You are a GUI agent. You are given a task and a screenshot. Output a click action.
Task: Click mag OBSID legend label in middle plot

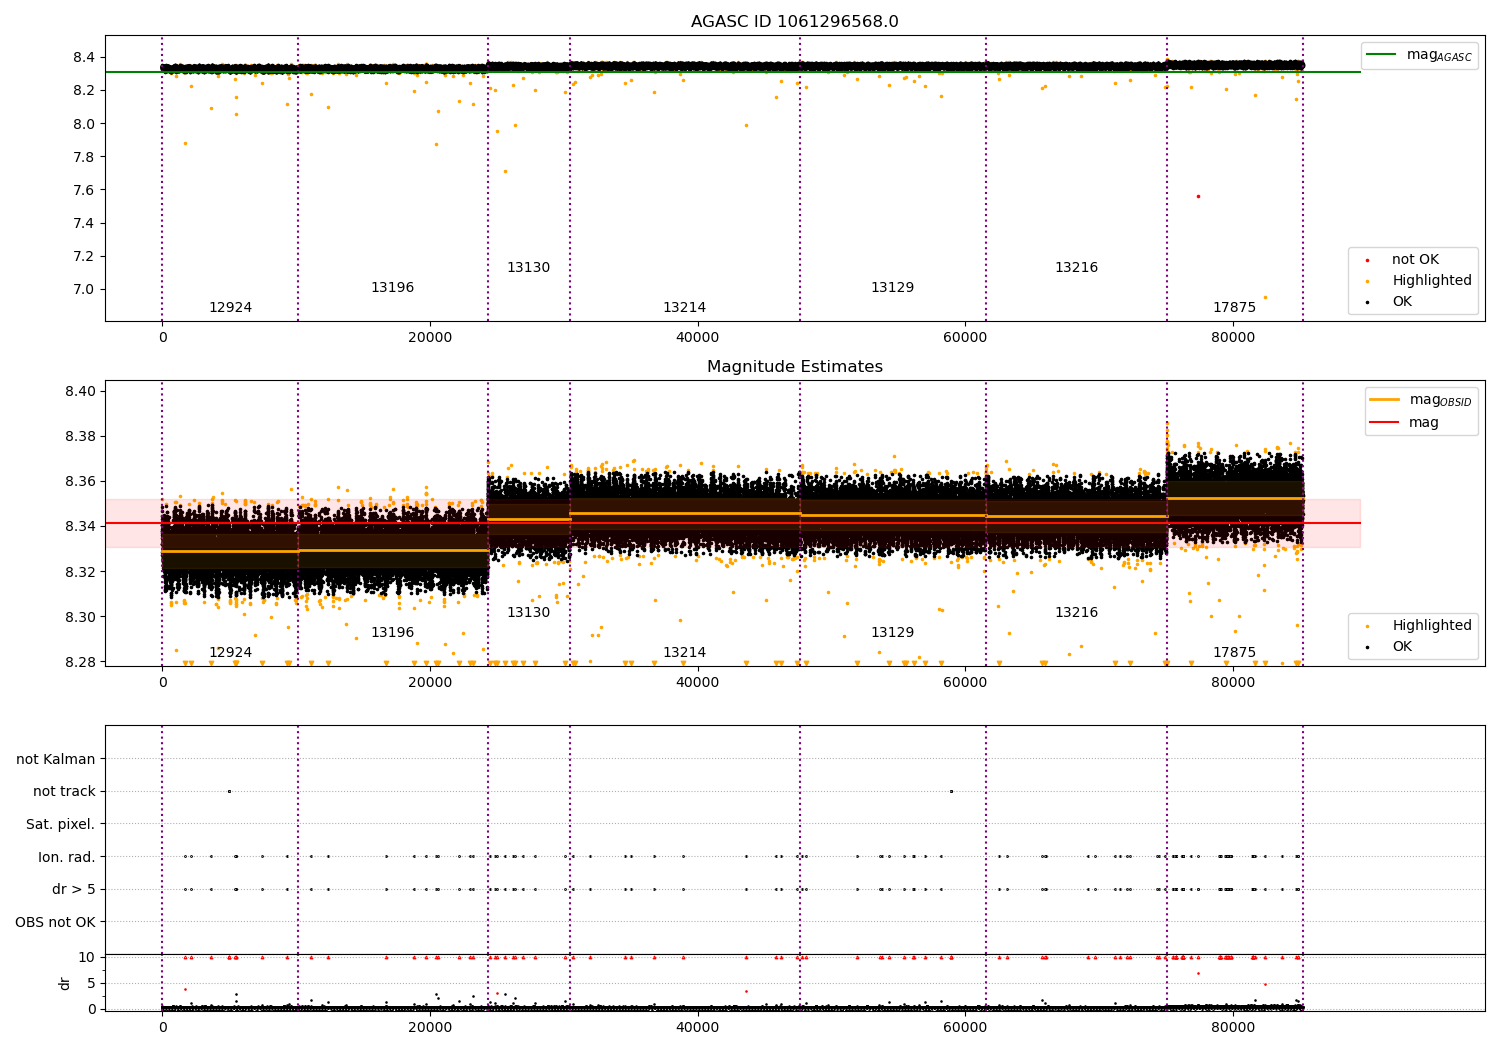pyautogui.click(x=1441, y=400)
